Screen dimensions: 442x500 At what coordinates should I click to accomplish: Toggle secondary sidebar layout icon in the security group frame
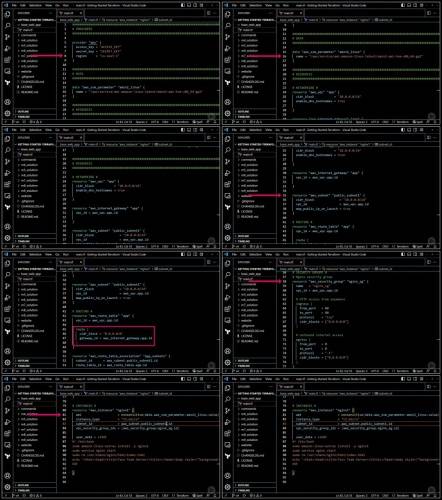tap(415, 254)
